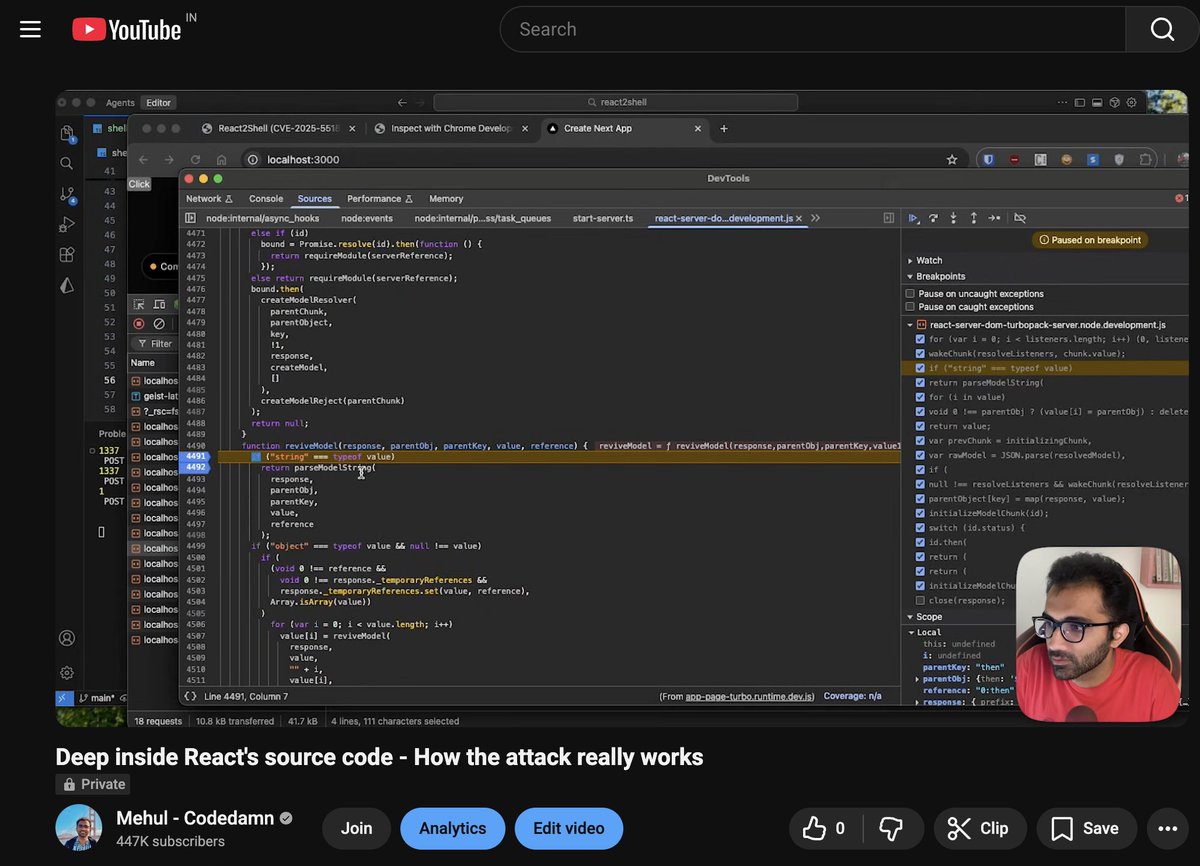Switch to Agents mode in editor
Image resolution: width=1200 pixels, height=866 pixels.
(x=120, y=102)
